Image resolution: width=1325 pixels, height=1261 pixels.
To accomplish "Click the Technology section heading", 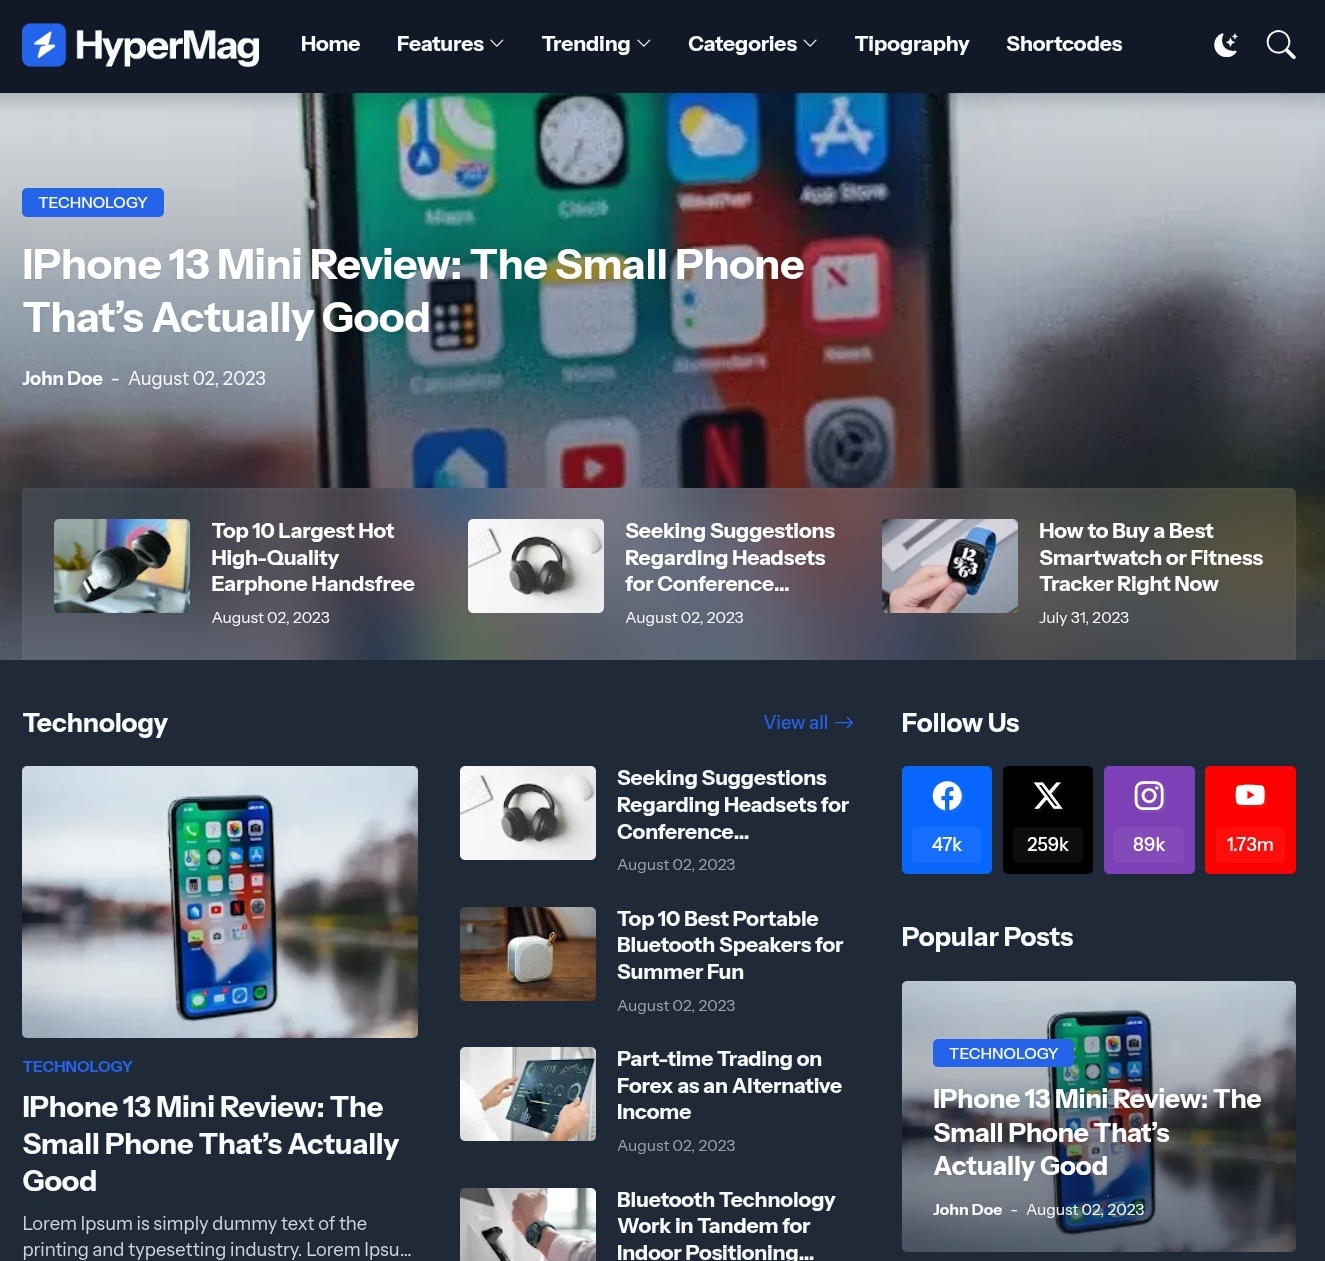I will point(95,723).
